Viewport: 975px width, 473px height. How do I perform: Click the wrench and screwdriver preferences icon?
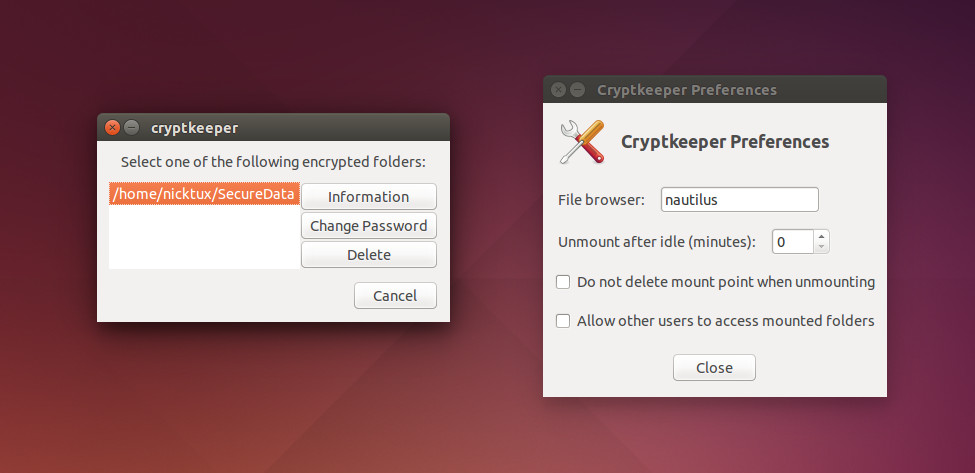[581, 142]
